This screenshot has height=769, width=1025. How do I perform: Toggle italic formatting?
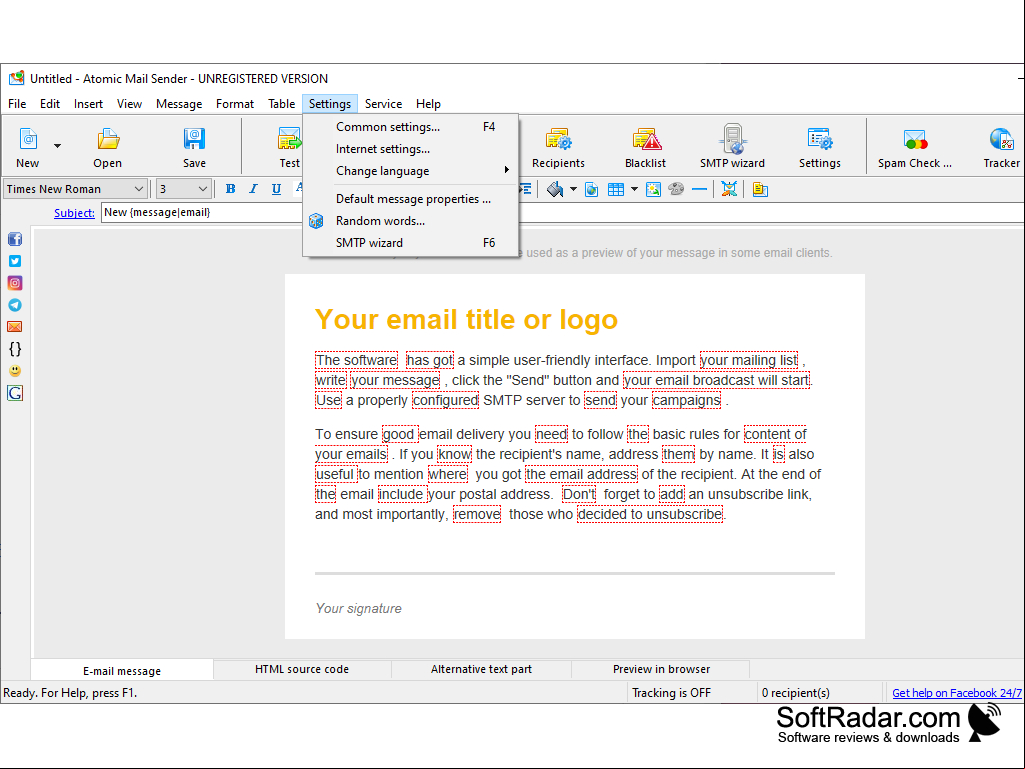(x=253, y=189)
